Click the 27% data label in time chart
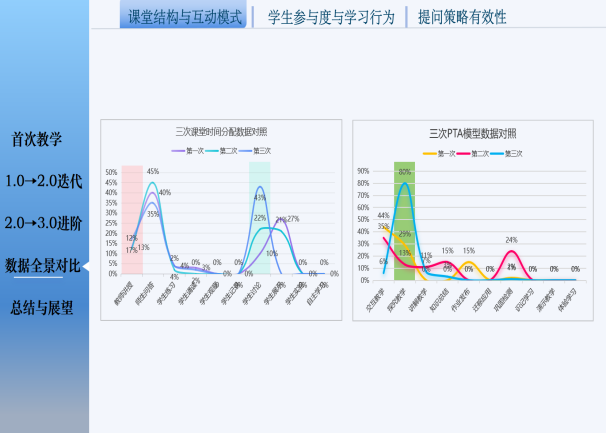 pos(293,219)
